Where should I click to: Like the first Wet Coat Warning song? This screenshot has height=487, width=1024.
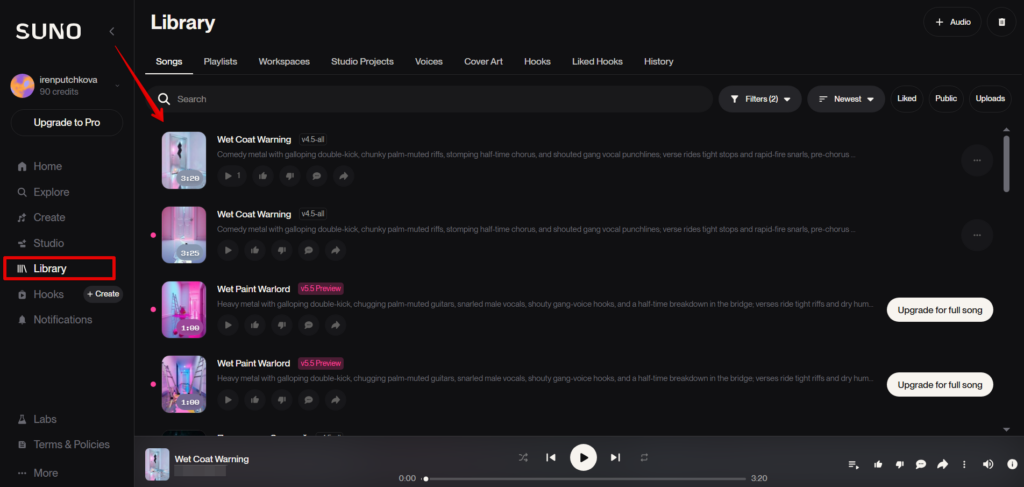click(x=263, y=176)
